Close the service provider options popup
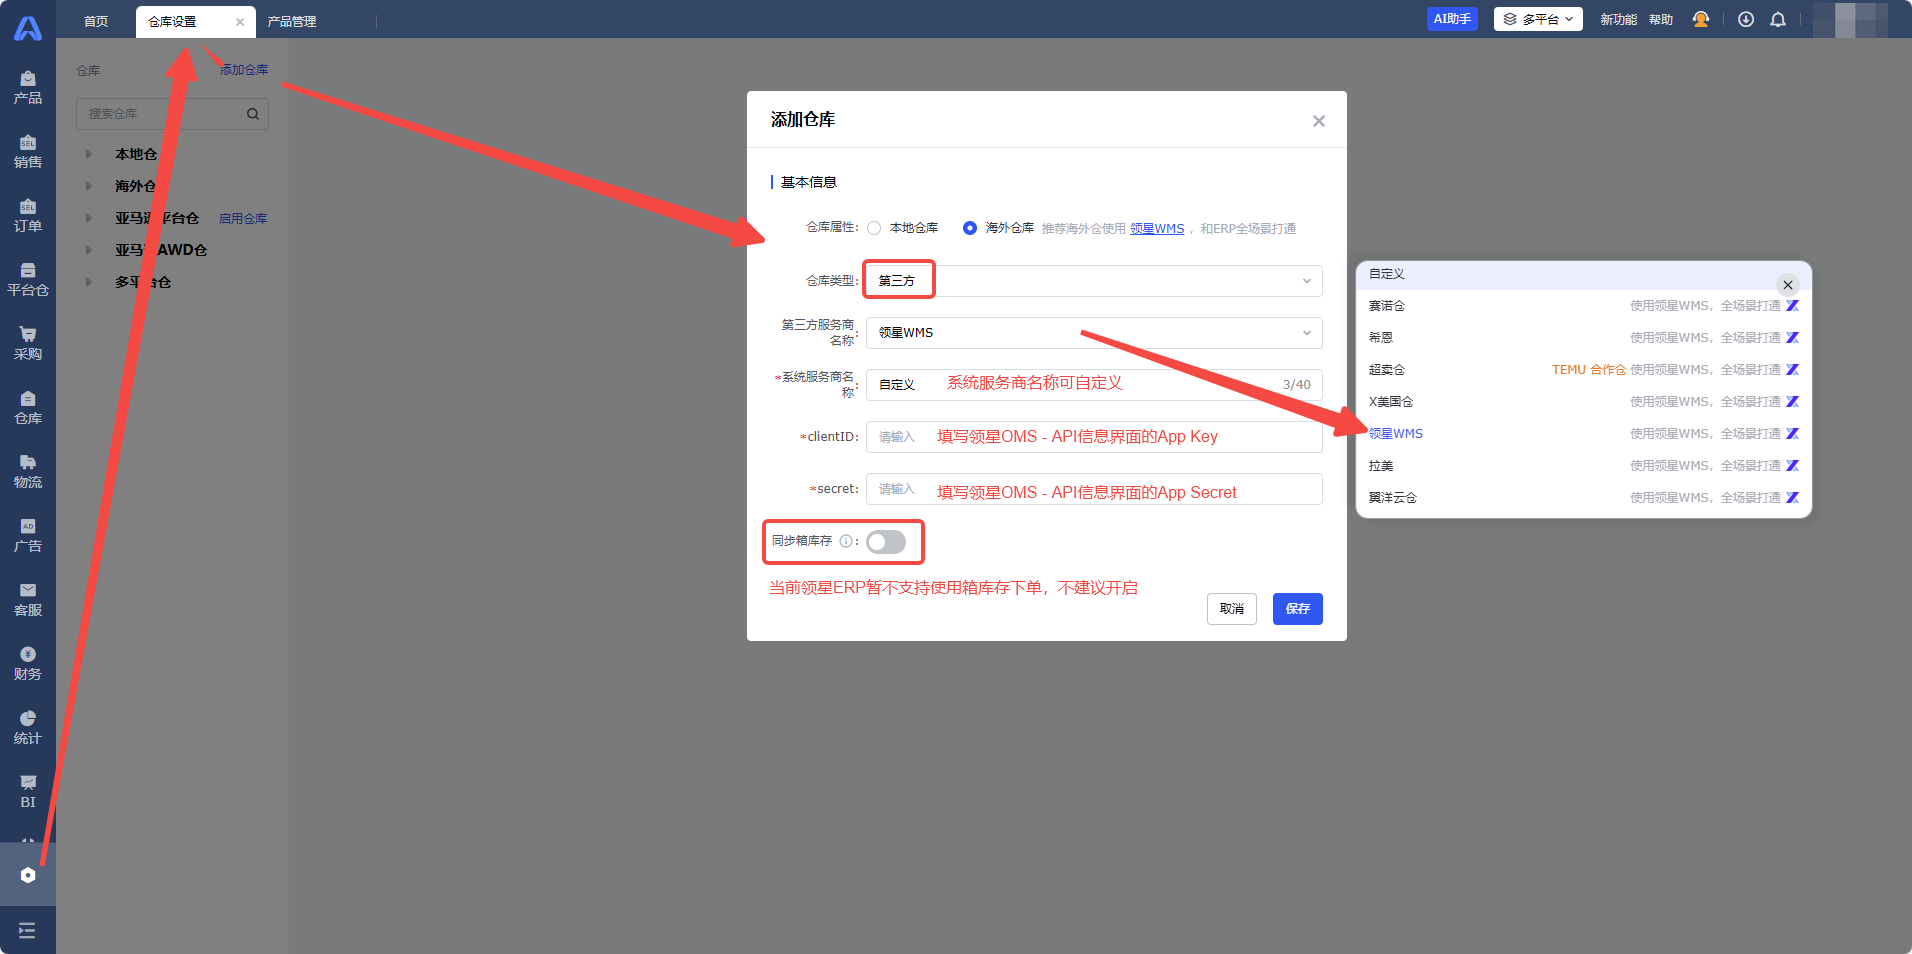This screenshot has width=1912, height=954. click(x=1788, y=285)
